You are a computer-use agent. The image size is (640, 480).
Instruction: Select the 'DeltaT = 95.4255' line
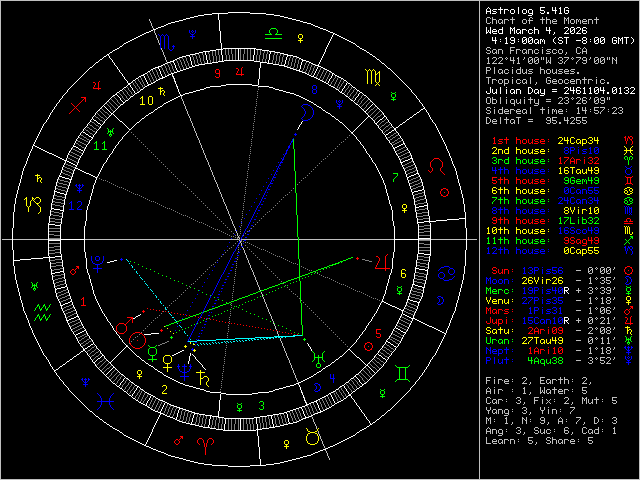click(536, 121)
